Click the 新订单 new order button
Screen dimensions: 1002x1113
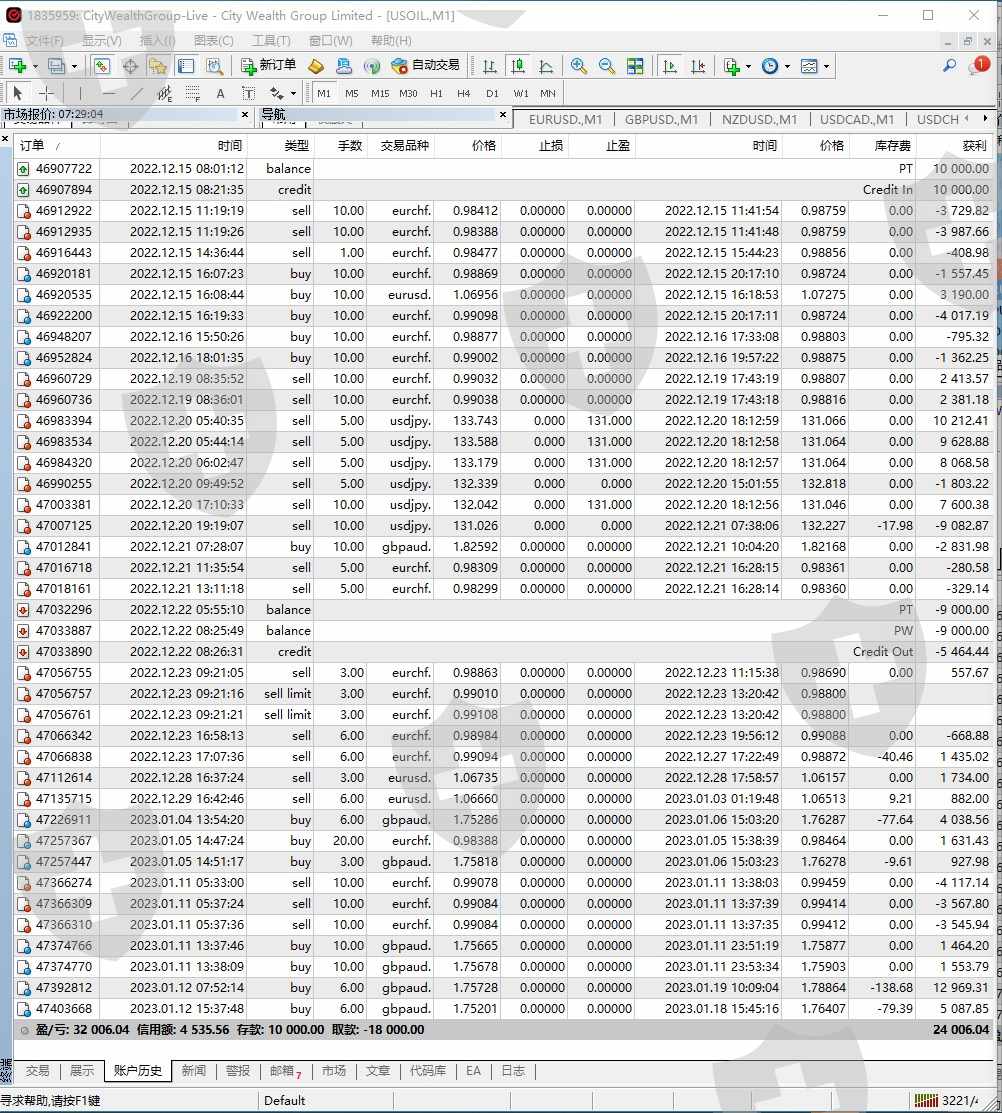(268, 66)
